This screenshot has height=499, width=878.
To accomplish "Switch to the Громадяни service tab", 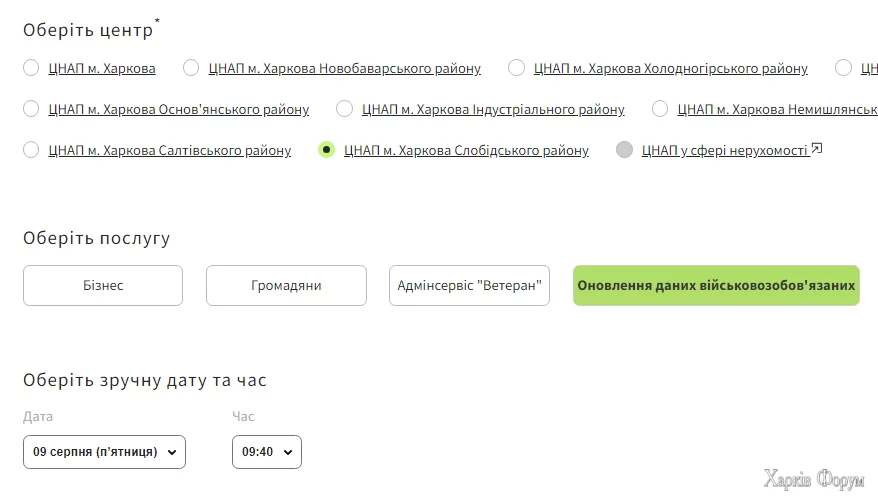I will pos(286,285).
